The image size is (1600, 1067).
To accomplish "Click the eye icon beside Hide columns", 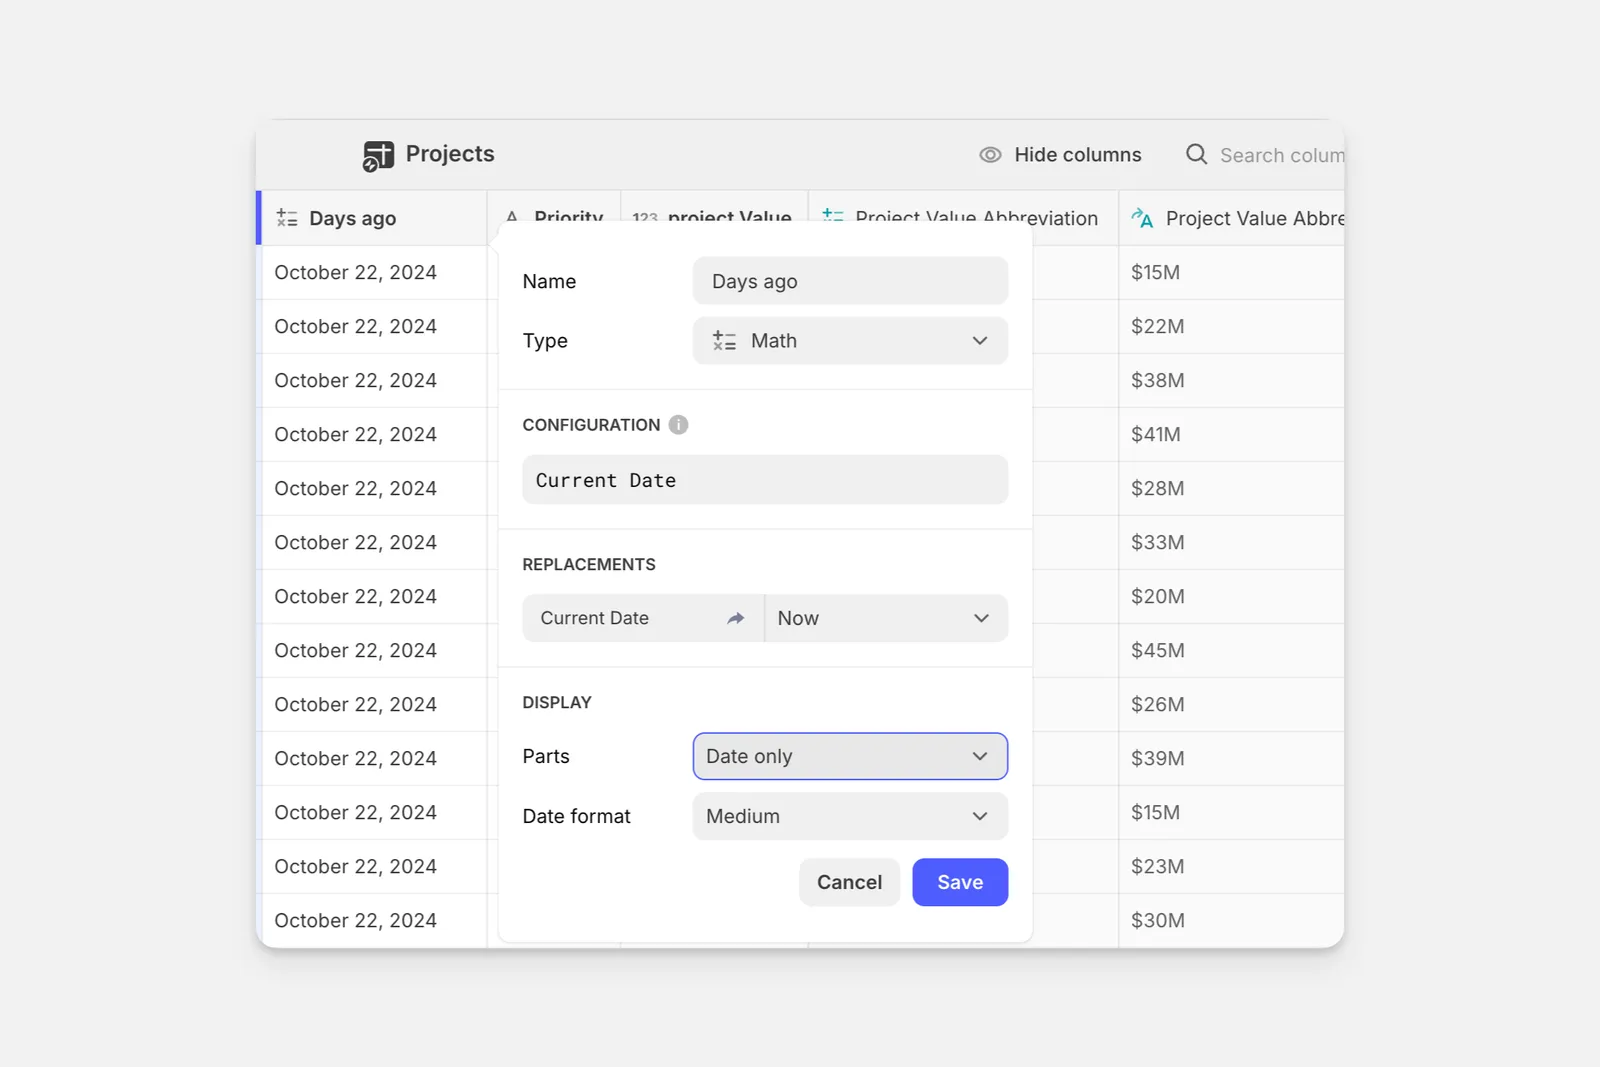I will click(990, 155).
